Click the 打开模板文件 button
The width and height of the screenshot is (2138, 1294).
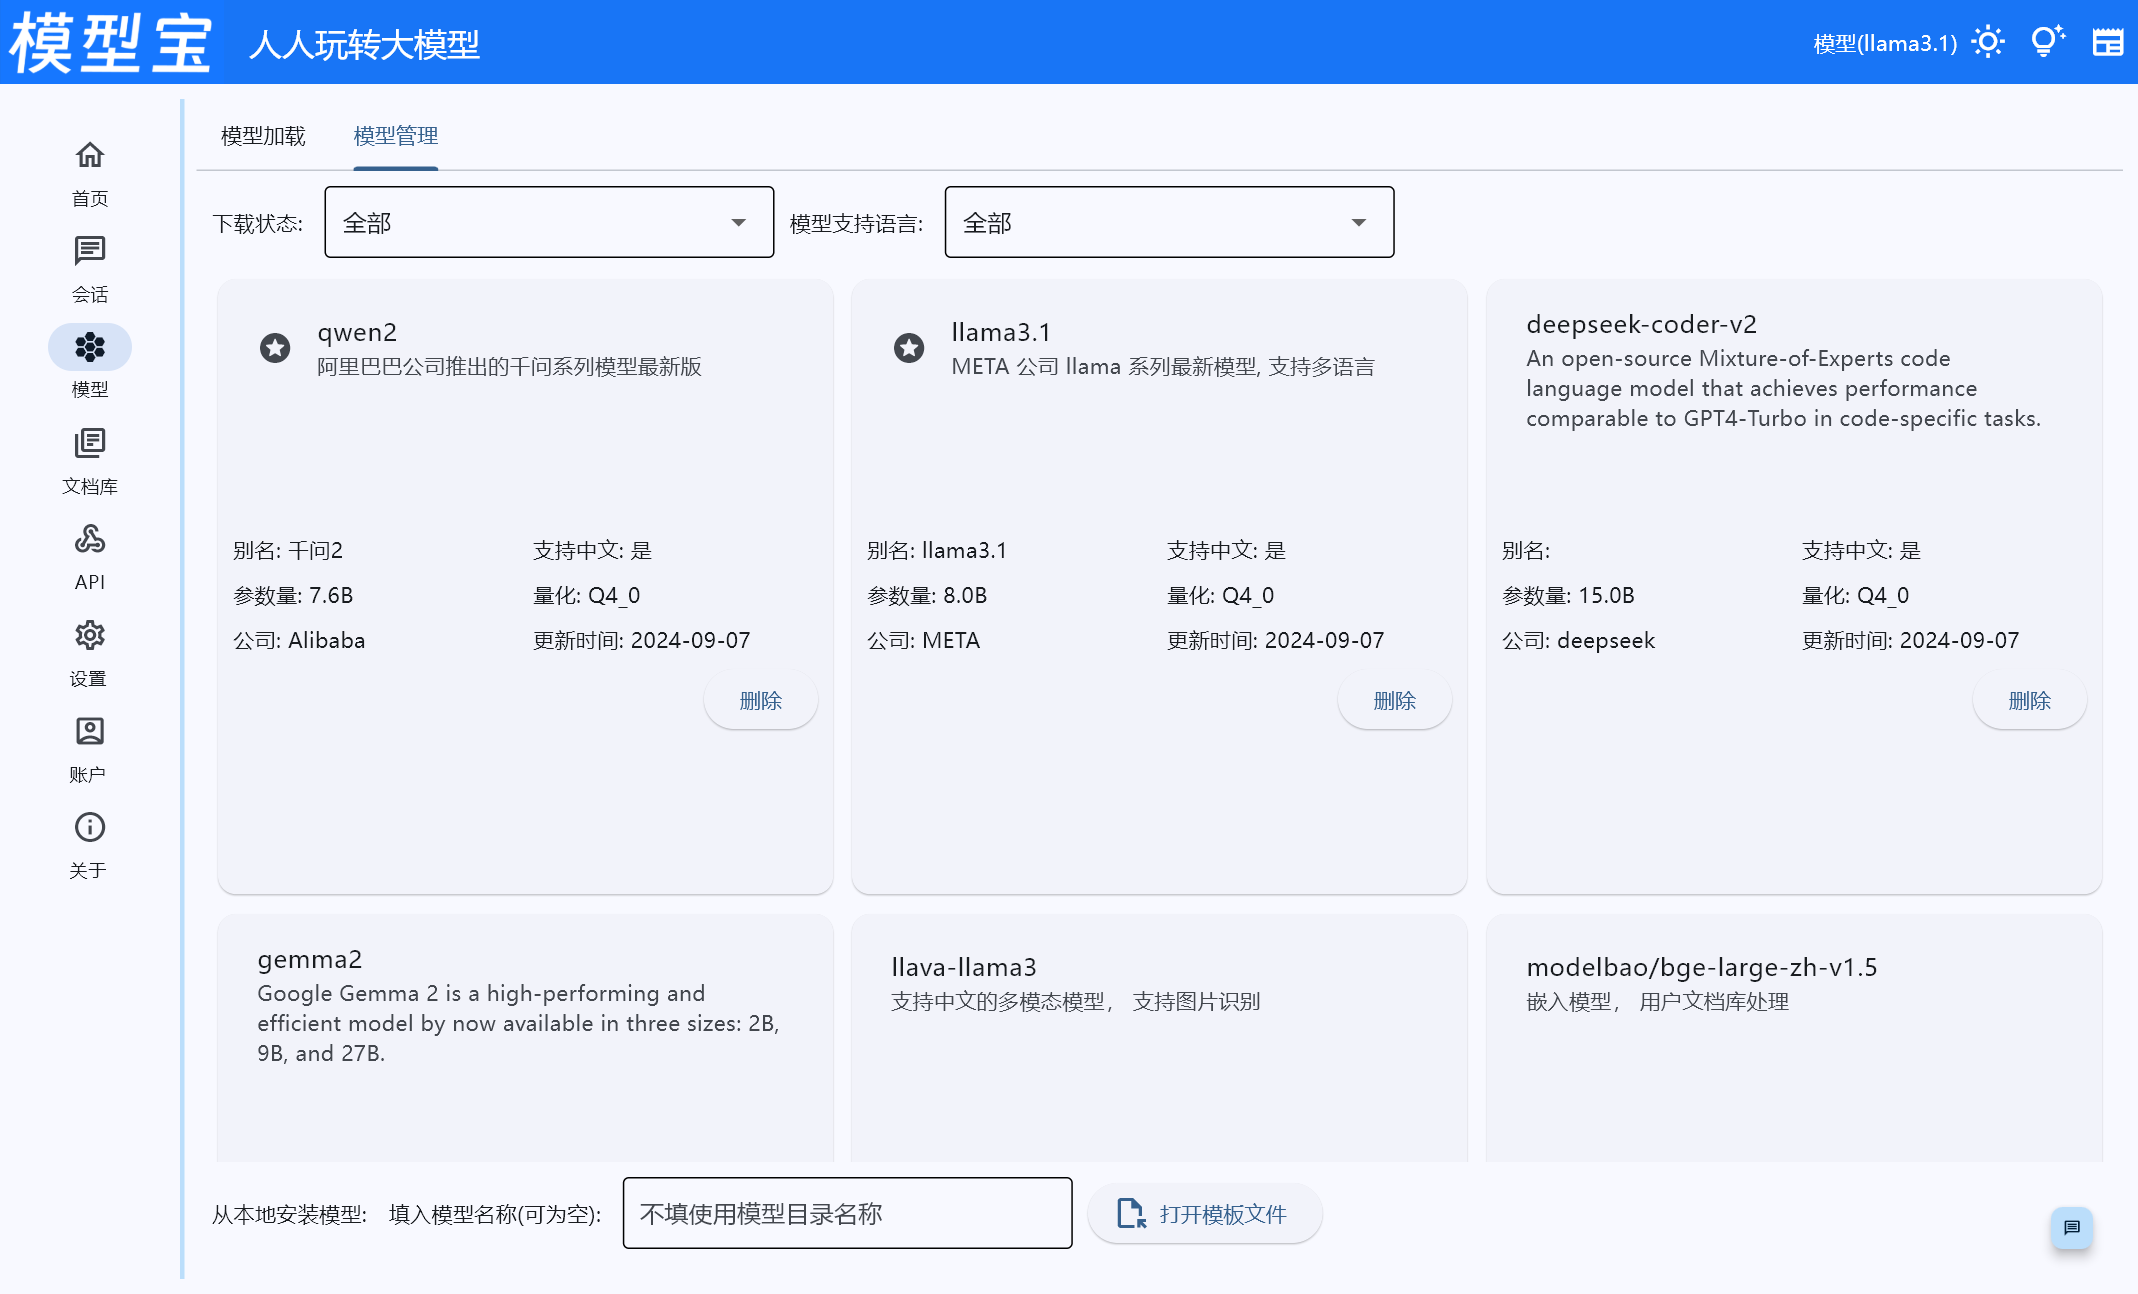[1204, 1214]
